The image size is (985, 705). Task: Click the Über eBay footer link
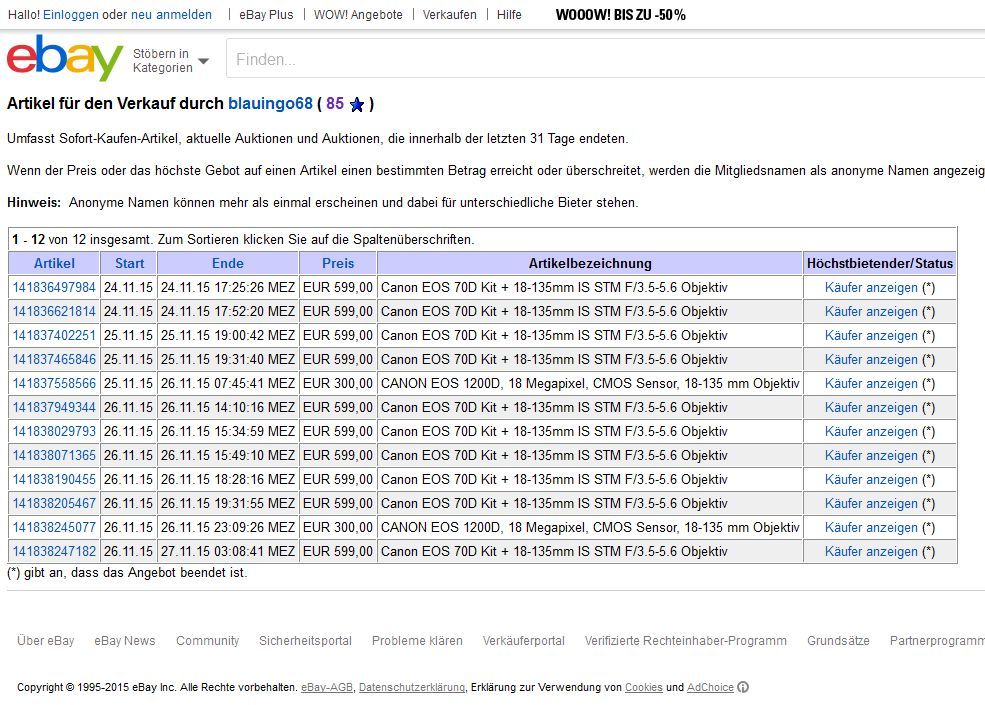[x=45, y=640]
